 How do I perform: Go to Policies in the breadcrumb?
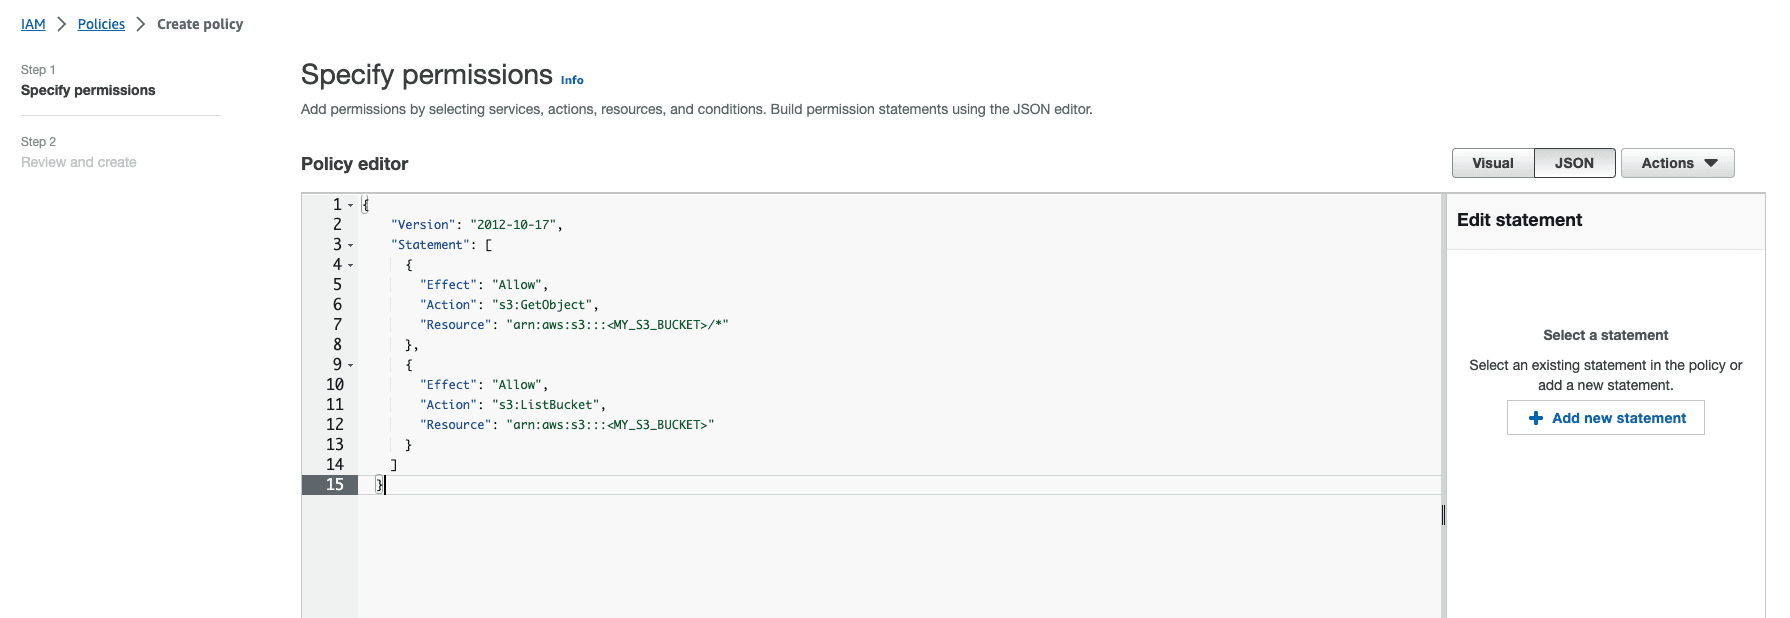tap(101, 24)
